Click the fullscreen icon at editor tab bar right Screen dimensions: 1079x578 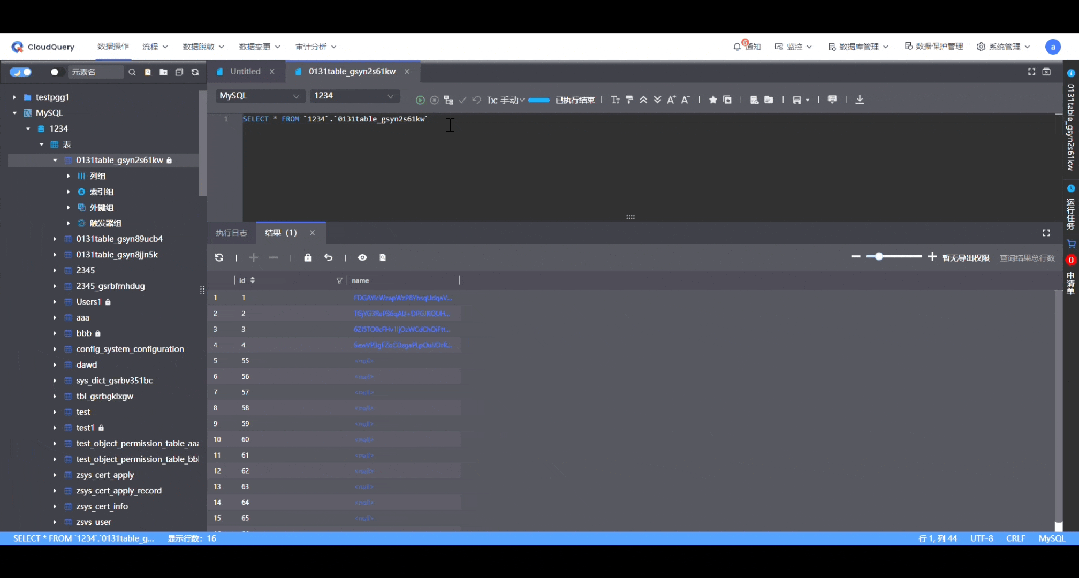(x=1032, y=72)
